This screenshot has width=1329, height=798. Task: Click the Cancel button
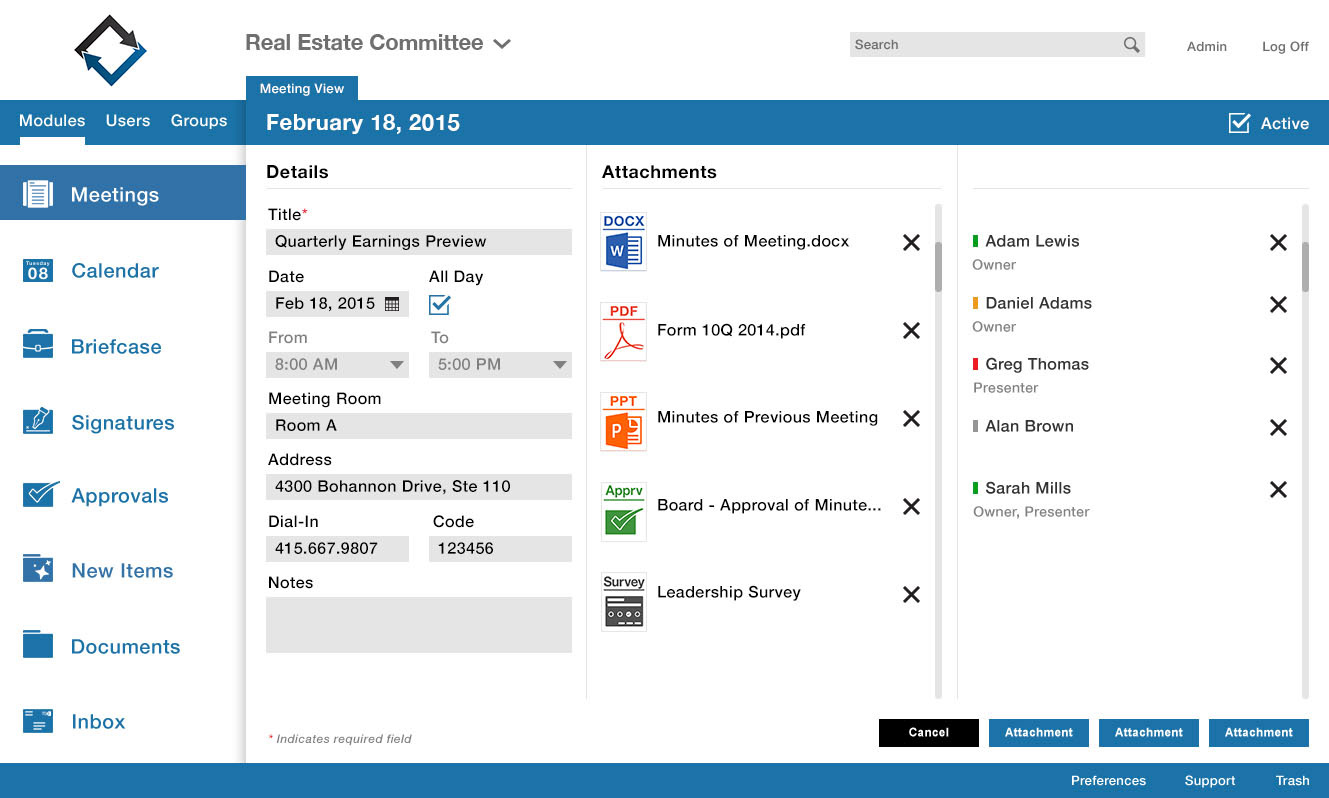pyautogui.click(x=929, y=732)
